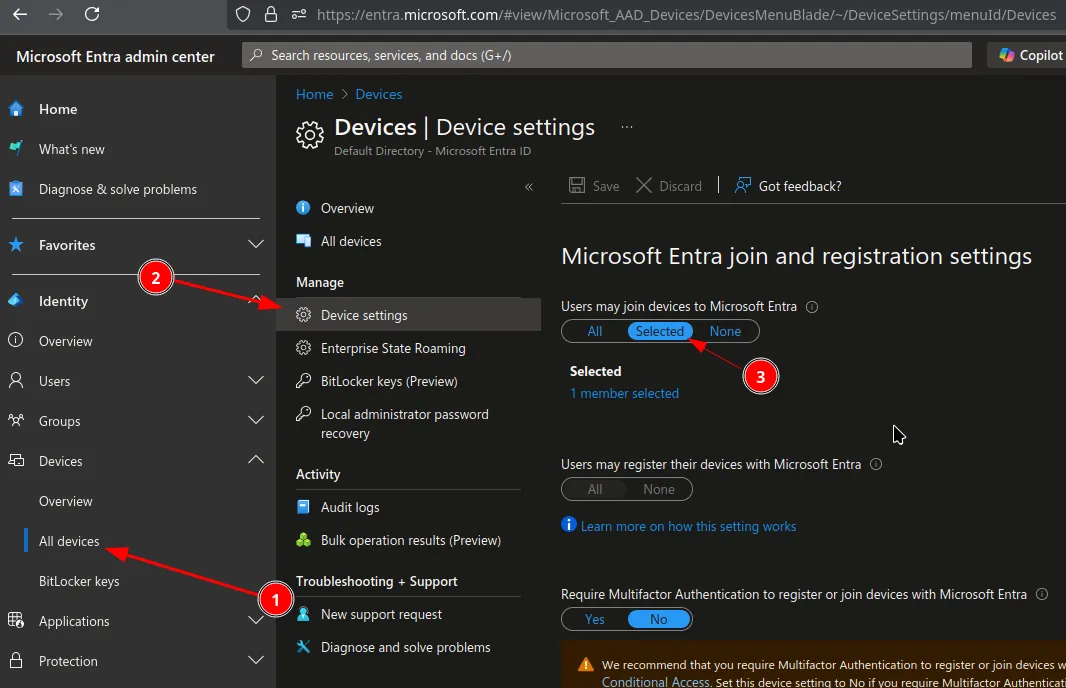Click the search resources input field
Image resolution: width=1066 pixels, height=688 pixels.
[606, 55]
